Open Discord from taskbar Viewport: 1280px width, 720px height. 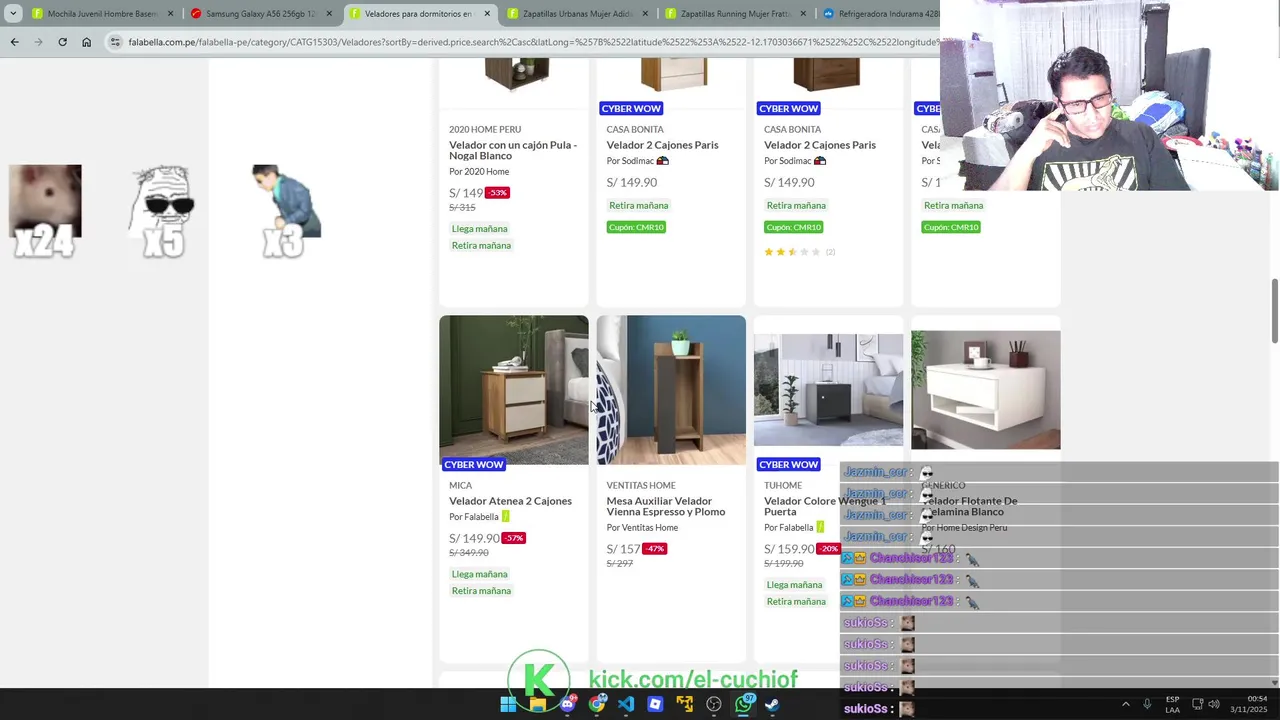point(567,704)
